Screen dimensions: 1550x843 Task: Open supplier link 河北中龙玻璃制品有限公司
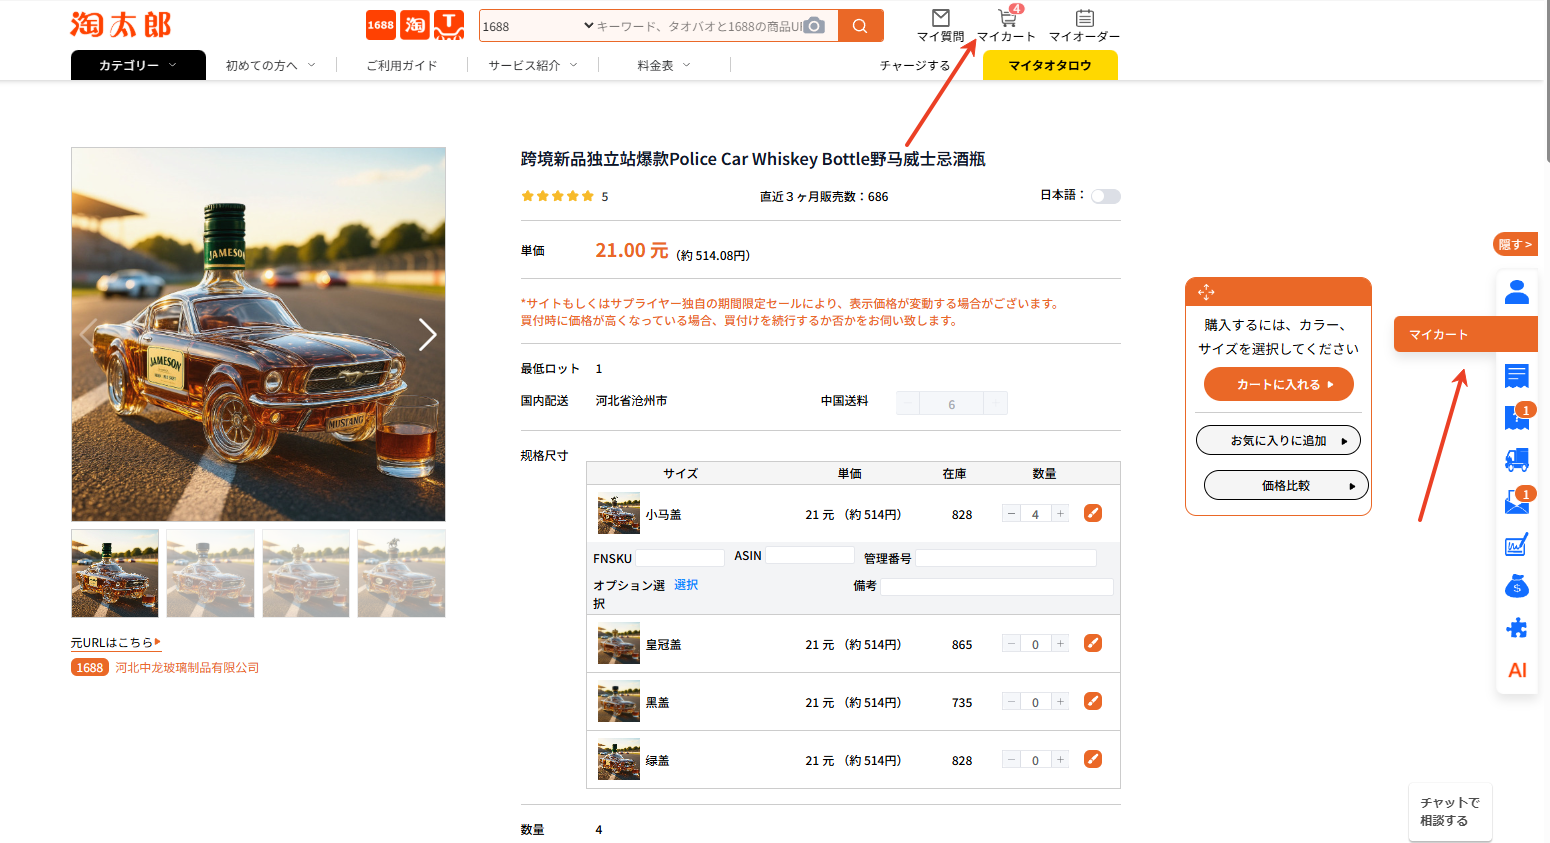coord(187,668)
